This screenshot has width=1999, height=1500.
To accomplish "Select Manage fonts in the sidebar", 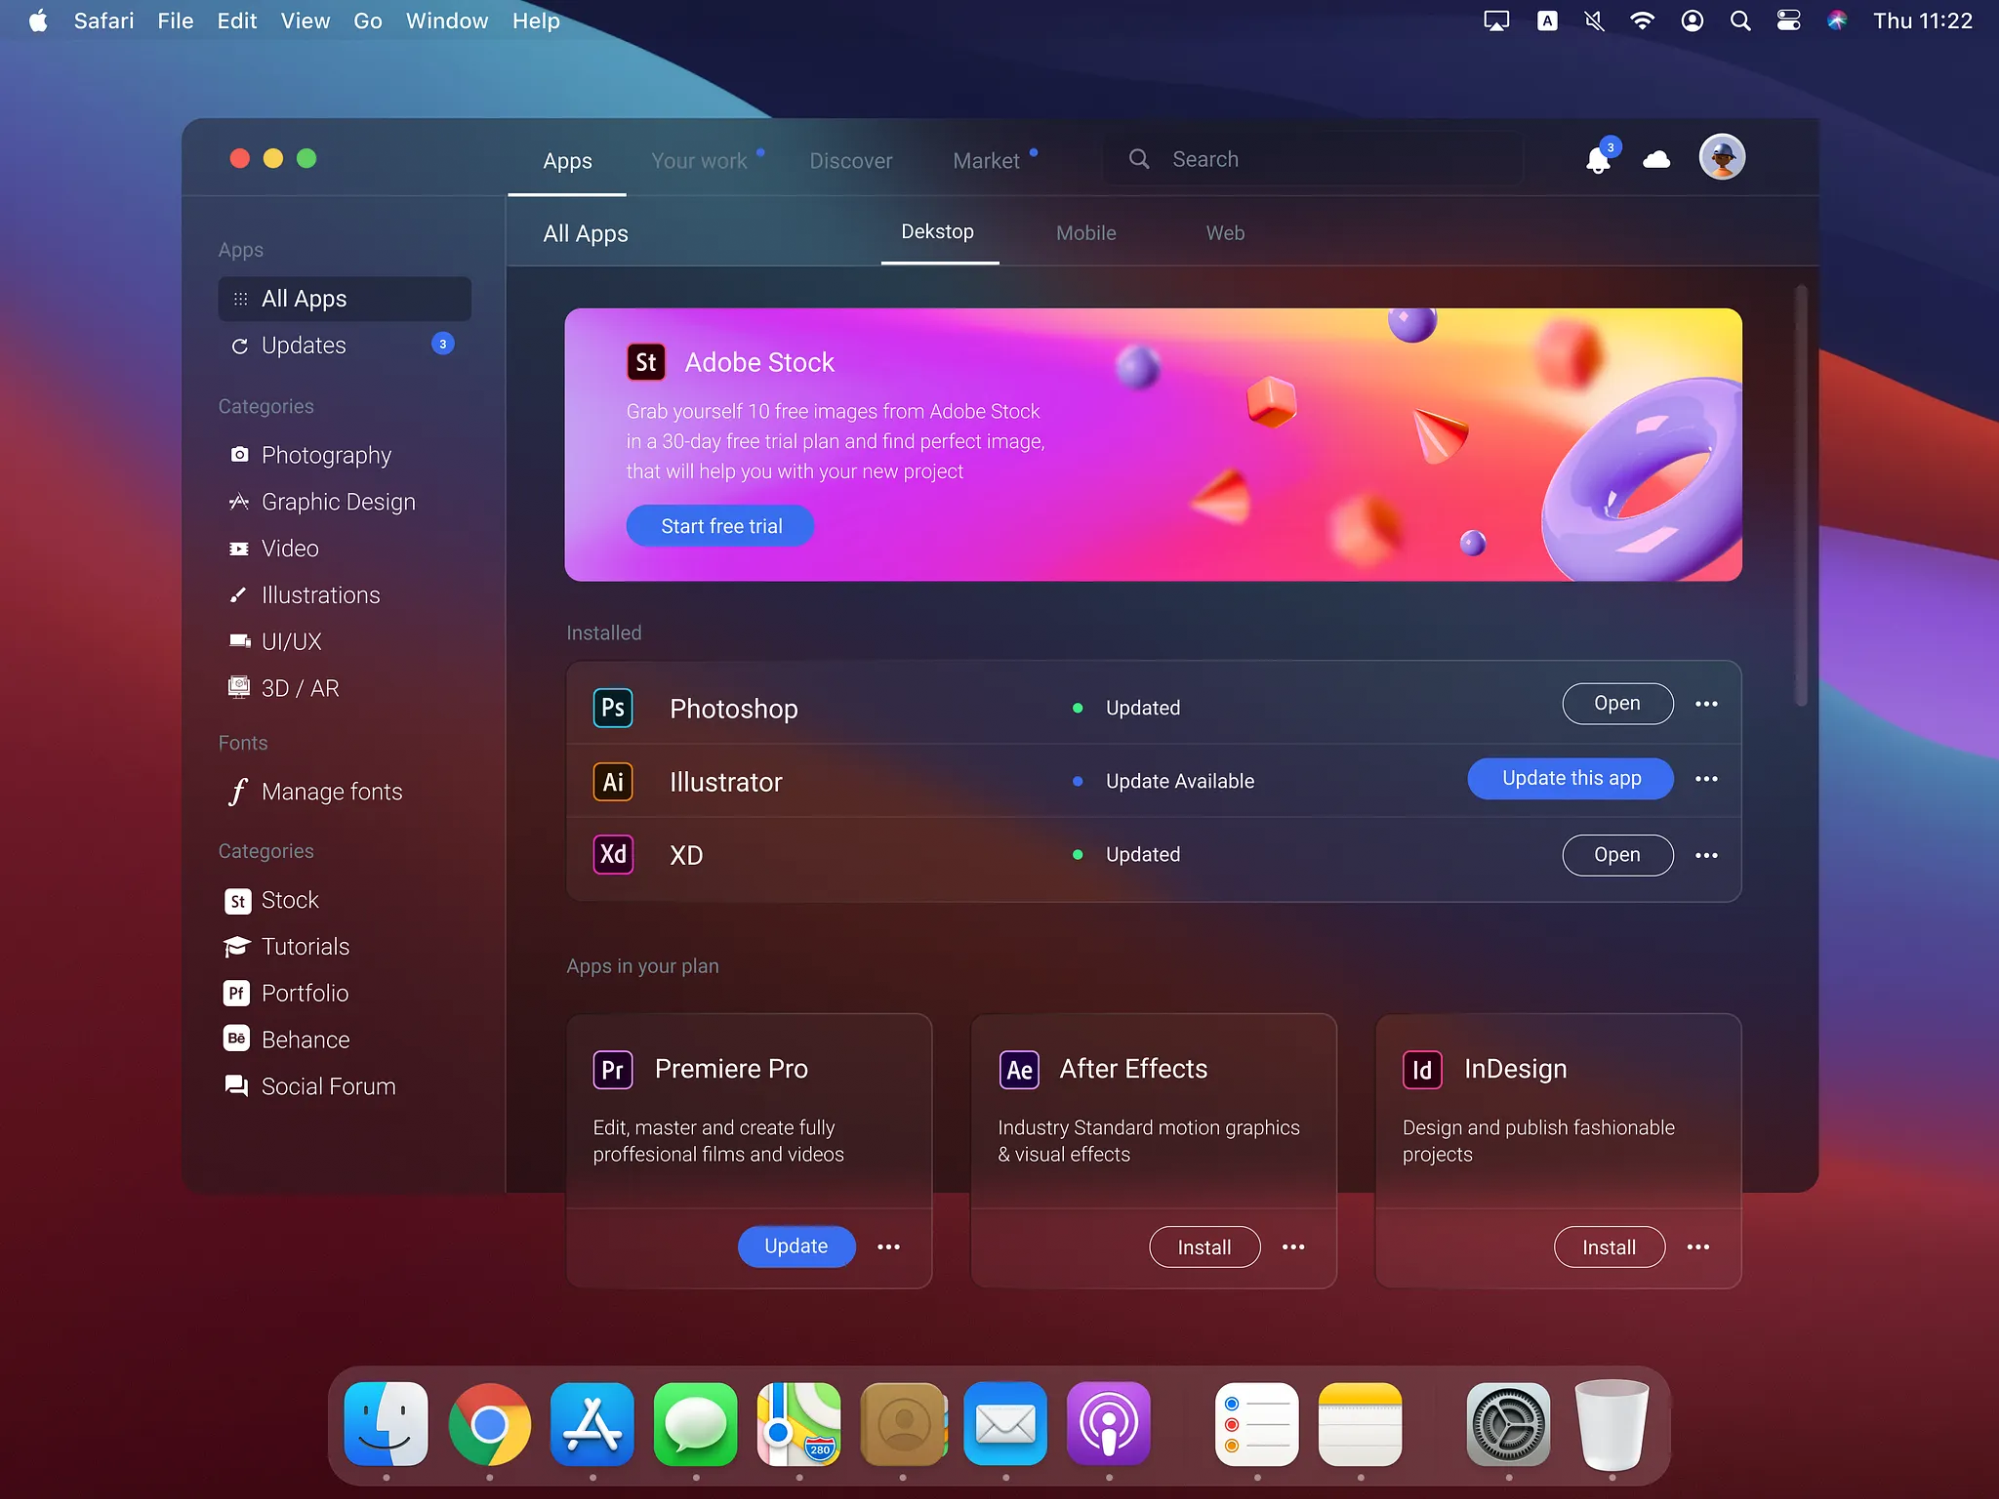I will point(331,792).
